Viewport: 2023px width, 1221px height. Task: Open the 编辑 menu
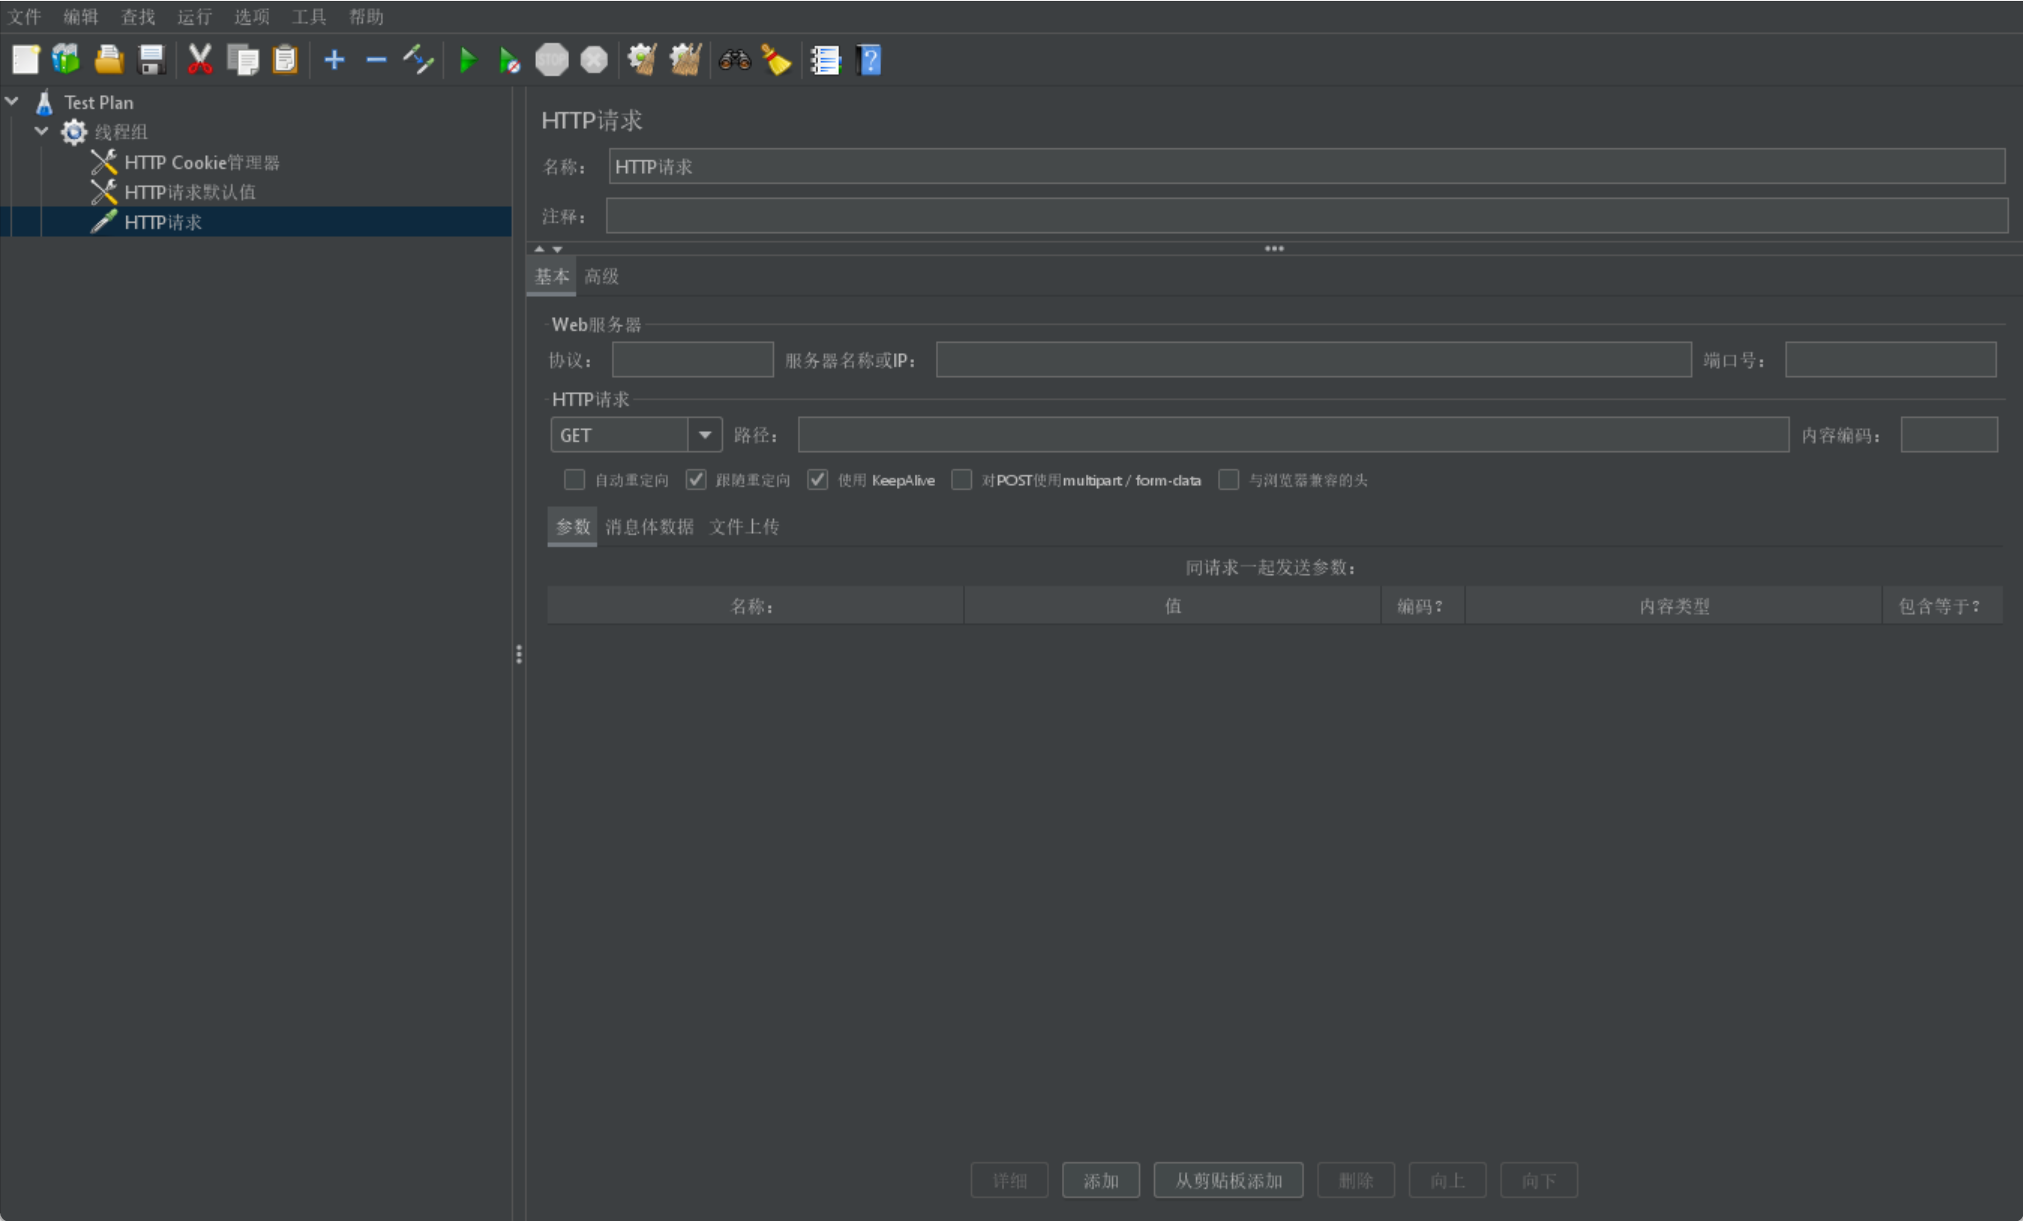click(81, 16)
